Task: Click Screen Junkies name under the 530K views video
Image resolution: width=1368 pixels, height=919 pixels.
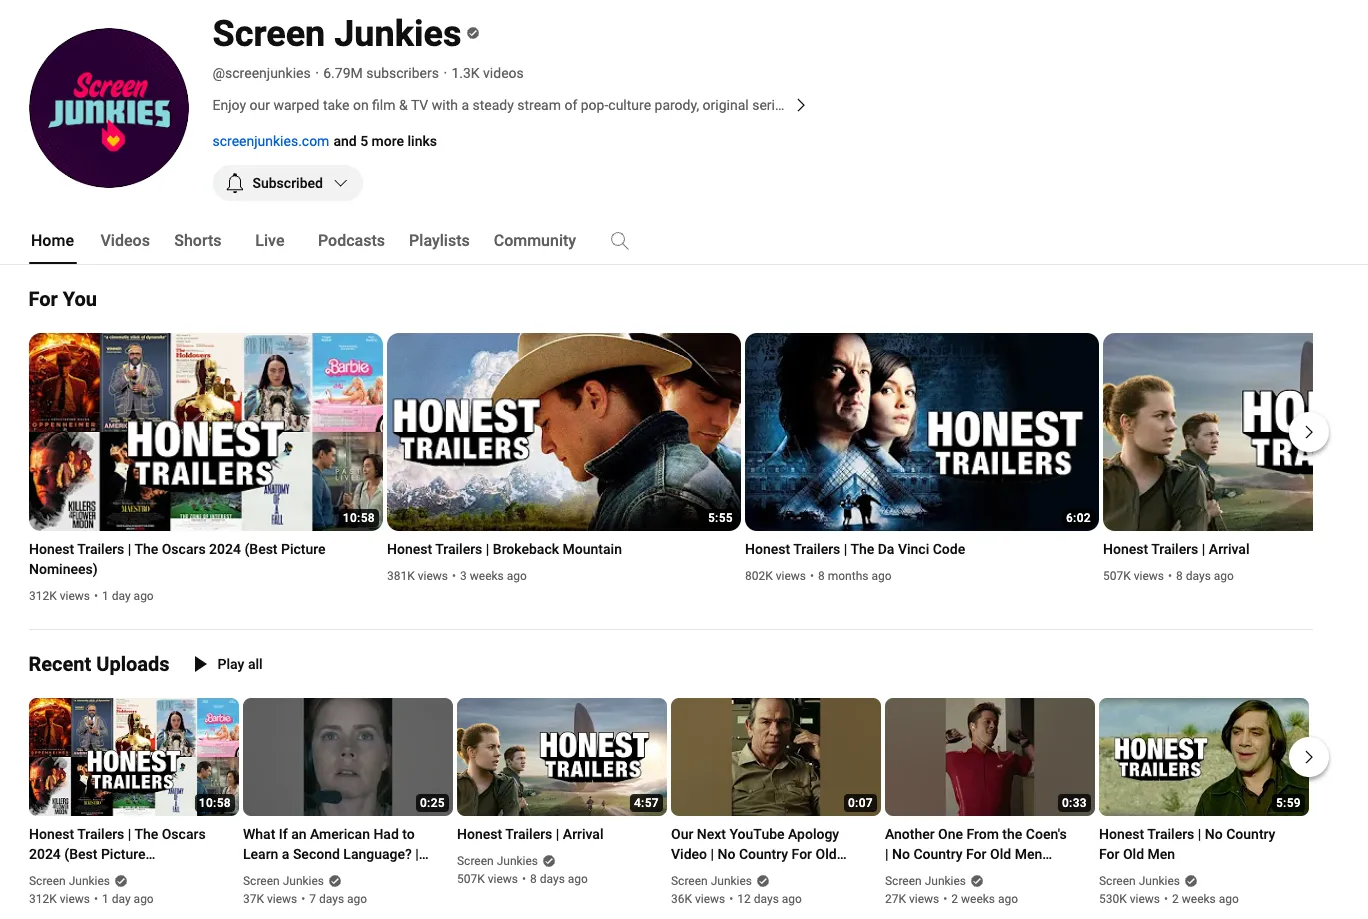Action: (1139, 881)
